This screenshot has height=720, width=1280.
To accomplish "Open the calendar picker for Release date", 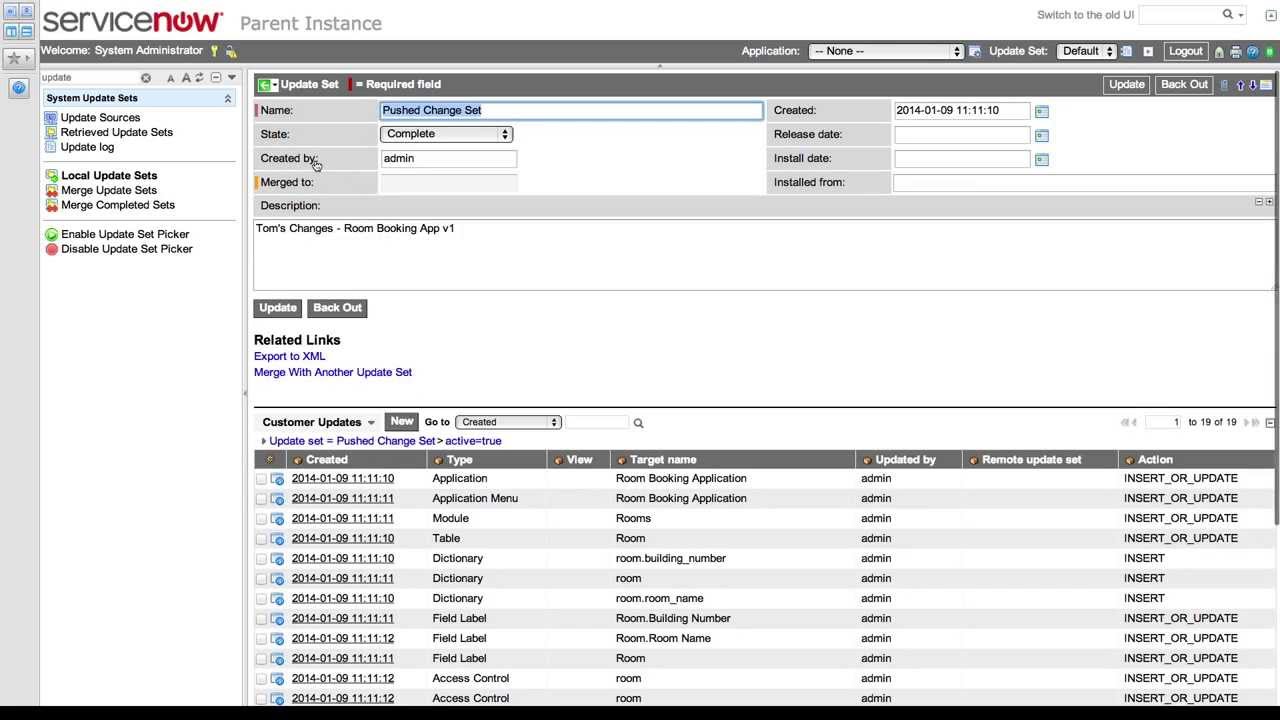I will click(1041, 135).
